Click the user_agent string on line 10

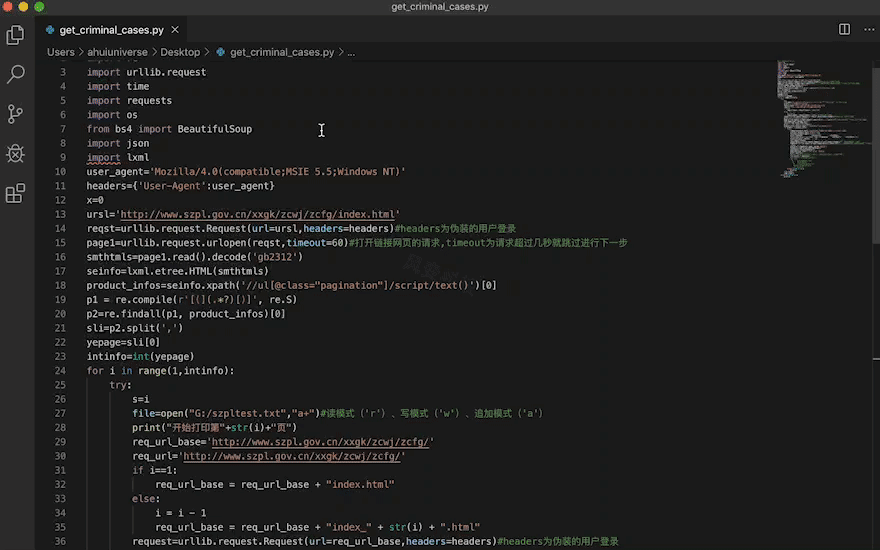click(x=279, y=172)
